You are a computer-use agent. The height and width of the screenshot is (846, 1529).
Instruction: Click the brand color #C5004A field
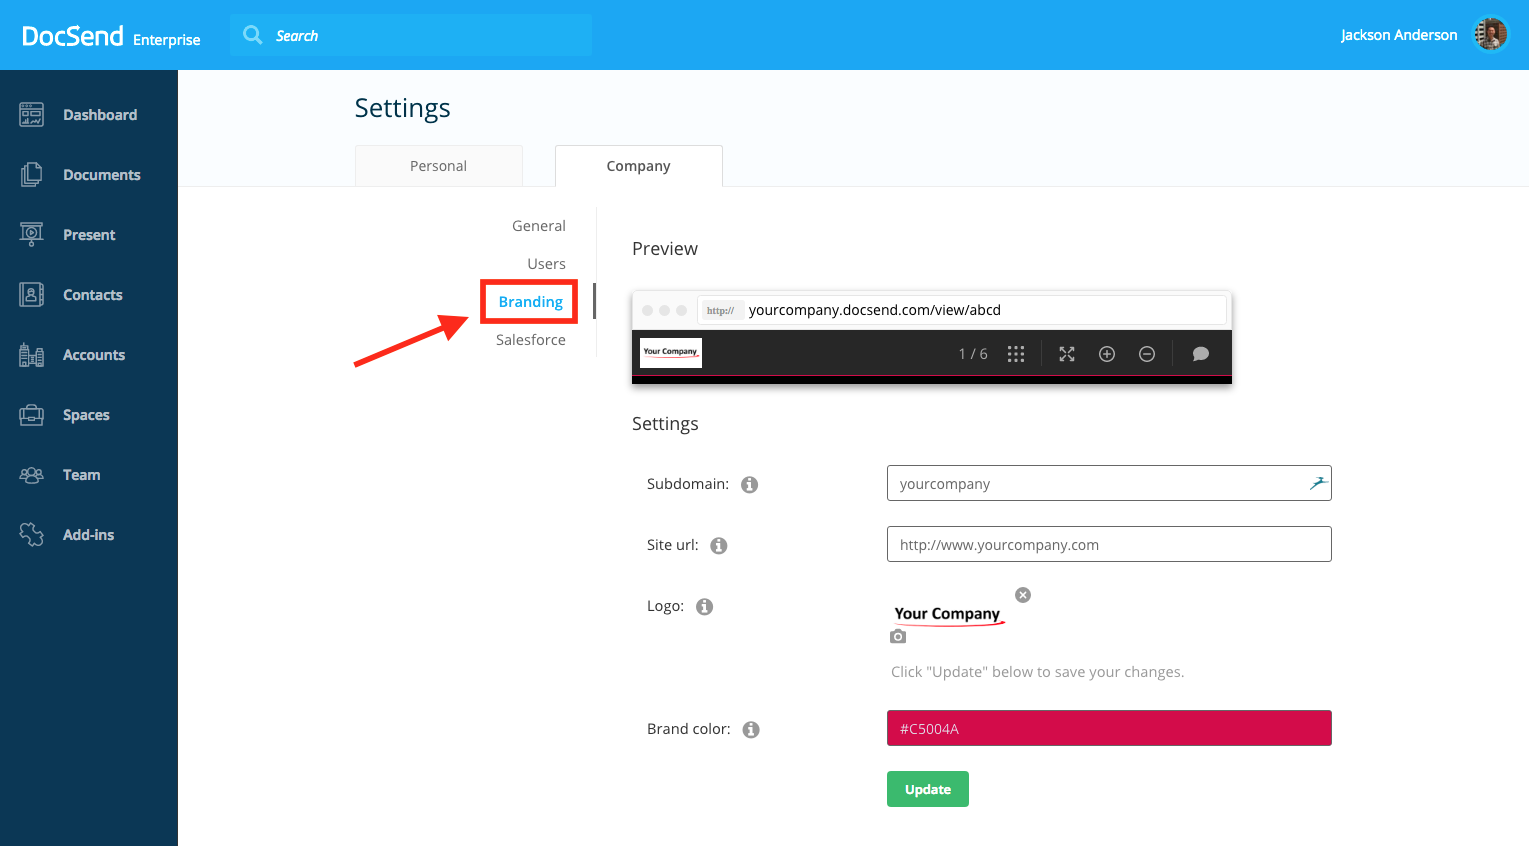1109,728
